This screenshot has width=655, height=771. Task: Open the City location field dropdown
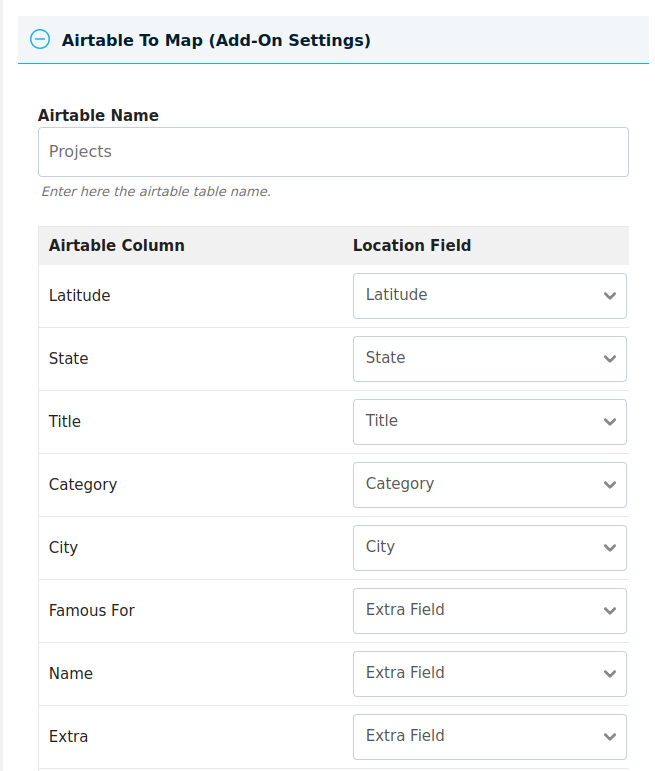[x=490, y=548]
